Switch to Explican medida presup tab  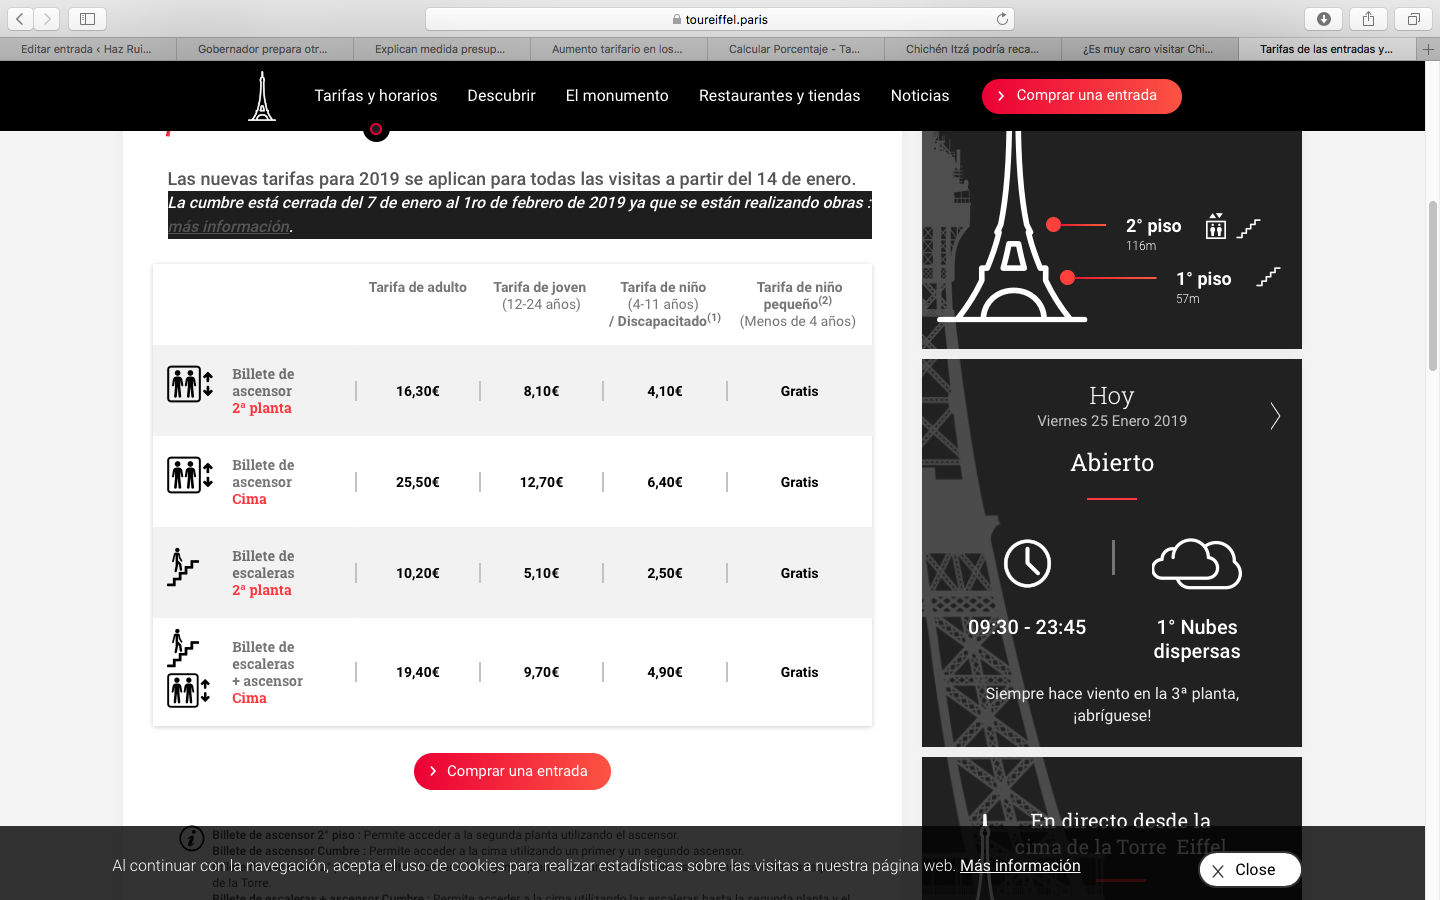coord(441,49)
